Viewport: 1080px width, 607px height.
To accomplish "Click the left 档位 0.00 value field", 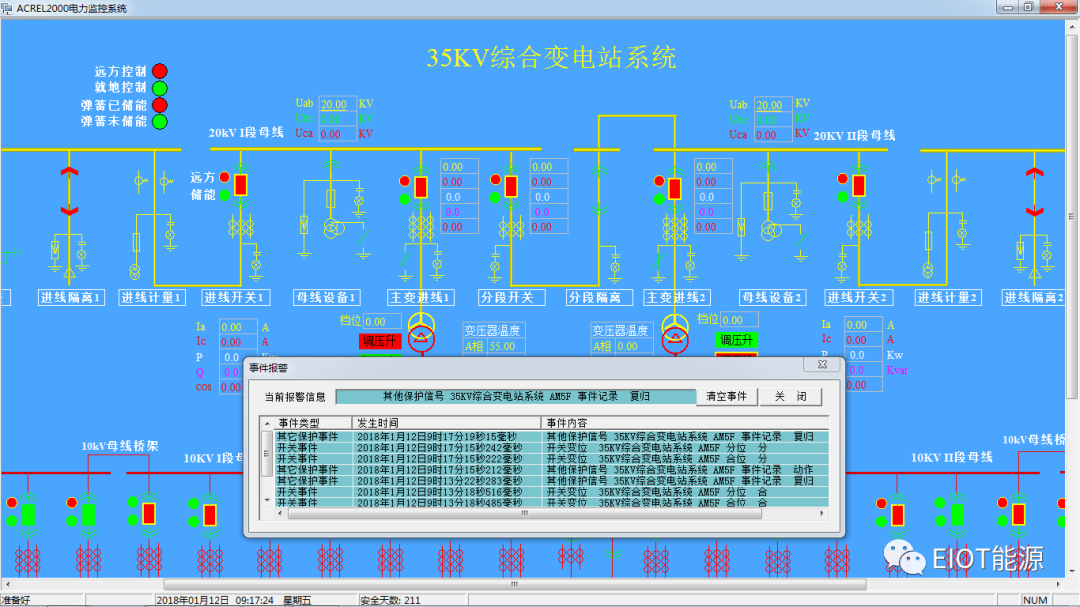I will point(382,322).
